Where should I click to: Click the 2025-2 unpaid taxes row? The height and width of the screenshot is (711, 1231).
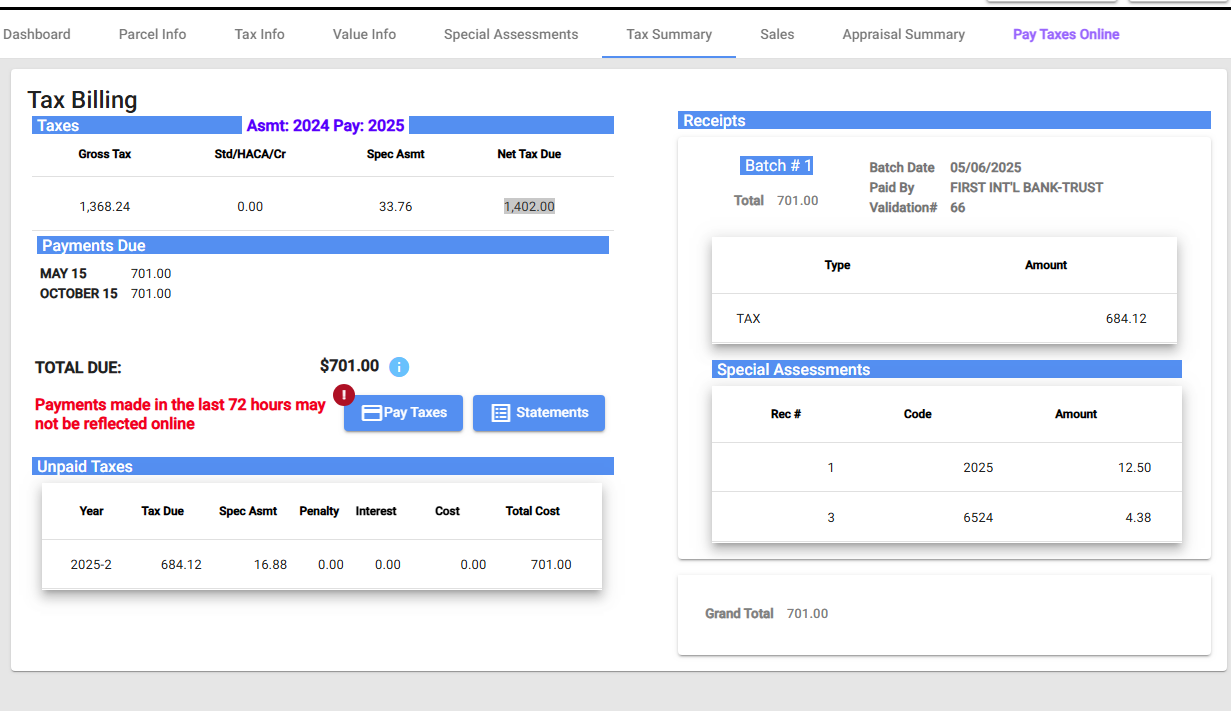coord(321,565)
